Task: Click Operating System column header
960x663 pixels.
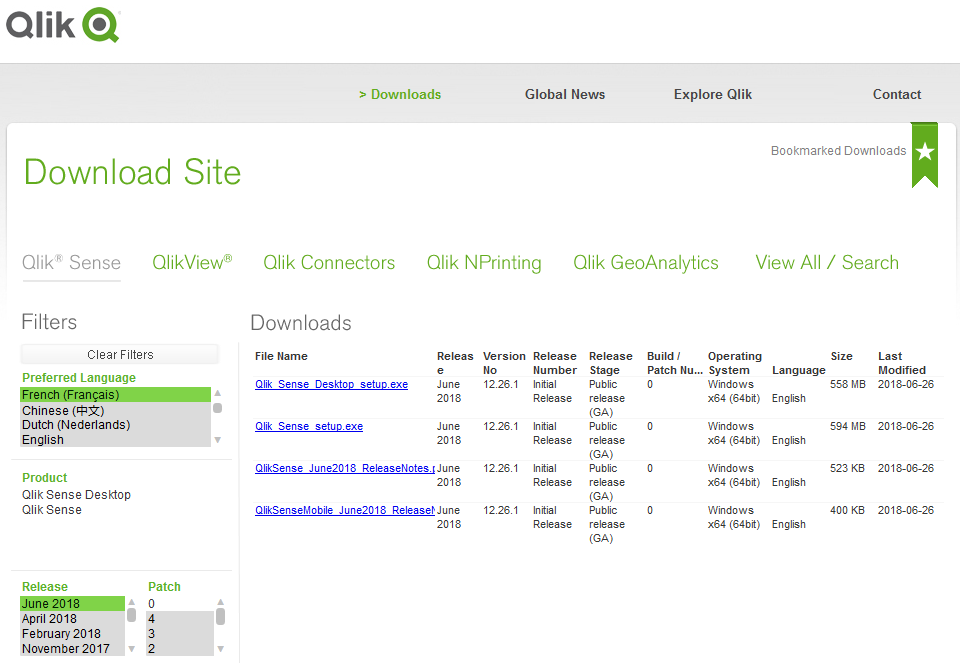Action: pos(735,363)
